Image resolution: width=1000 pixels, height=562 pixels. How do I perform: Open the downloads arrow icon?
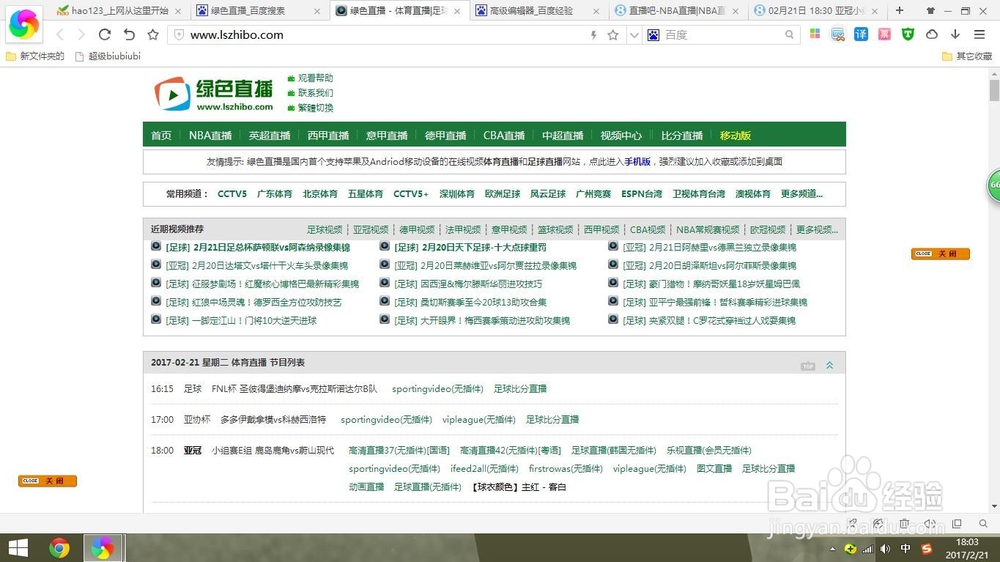955,34
